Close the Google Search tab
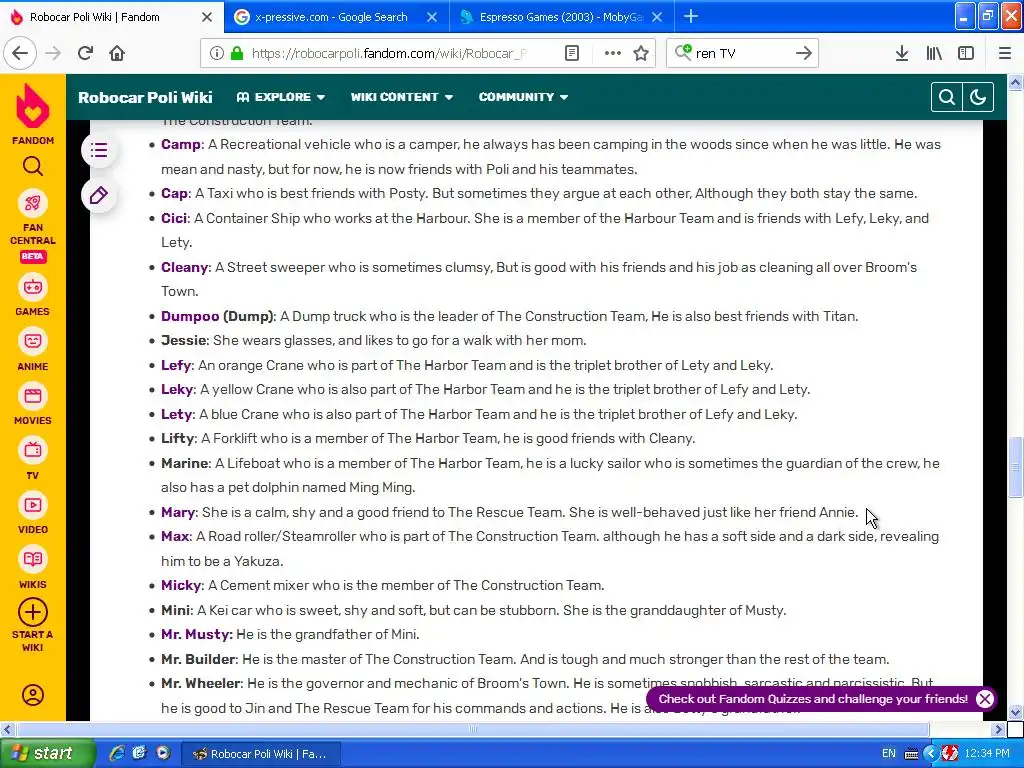 (x=432, y=17)
